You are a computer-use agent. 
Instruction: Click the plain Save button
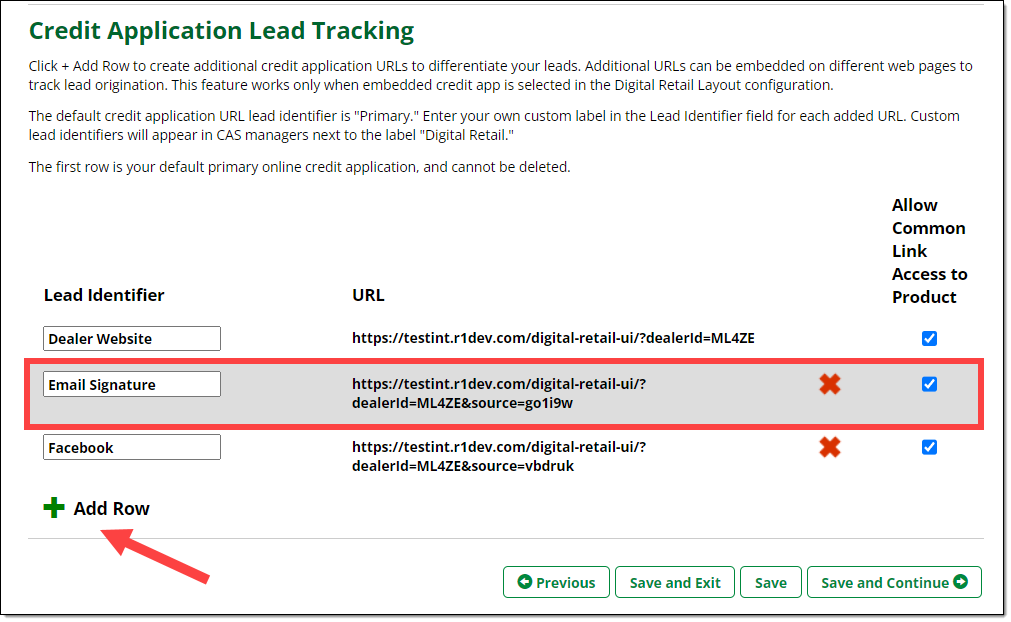click(x=770, y=582)
